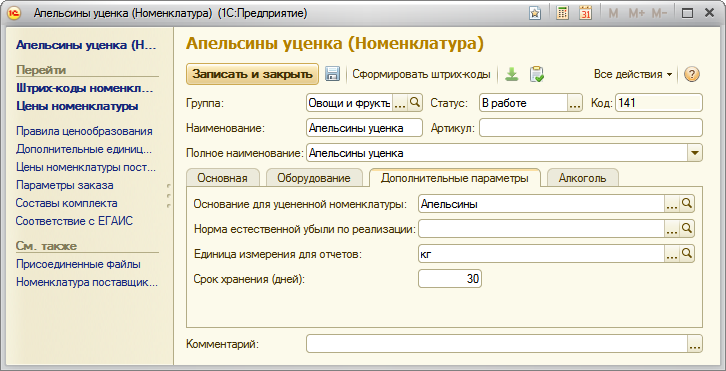This screenshot has height=371, width=726.
Task: Click ellipsis of Основание для уцененной номенклатуры
Action: point(672,203)
